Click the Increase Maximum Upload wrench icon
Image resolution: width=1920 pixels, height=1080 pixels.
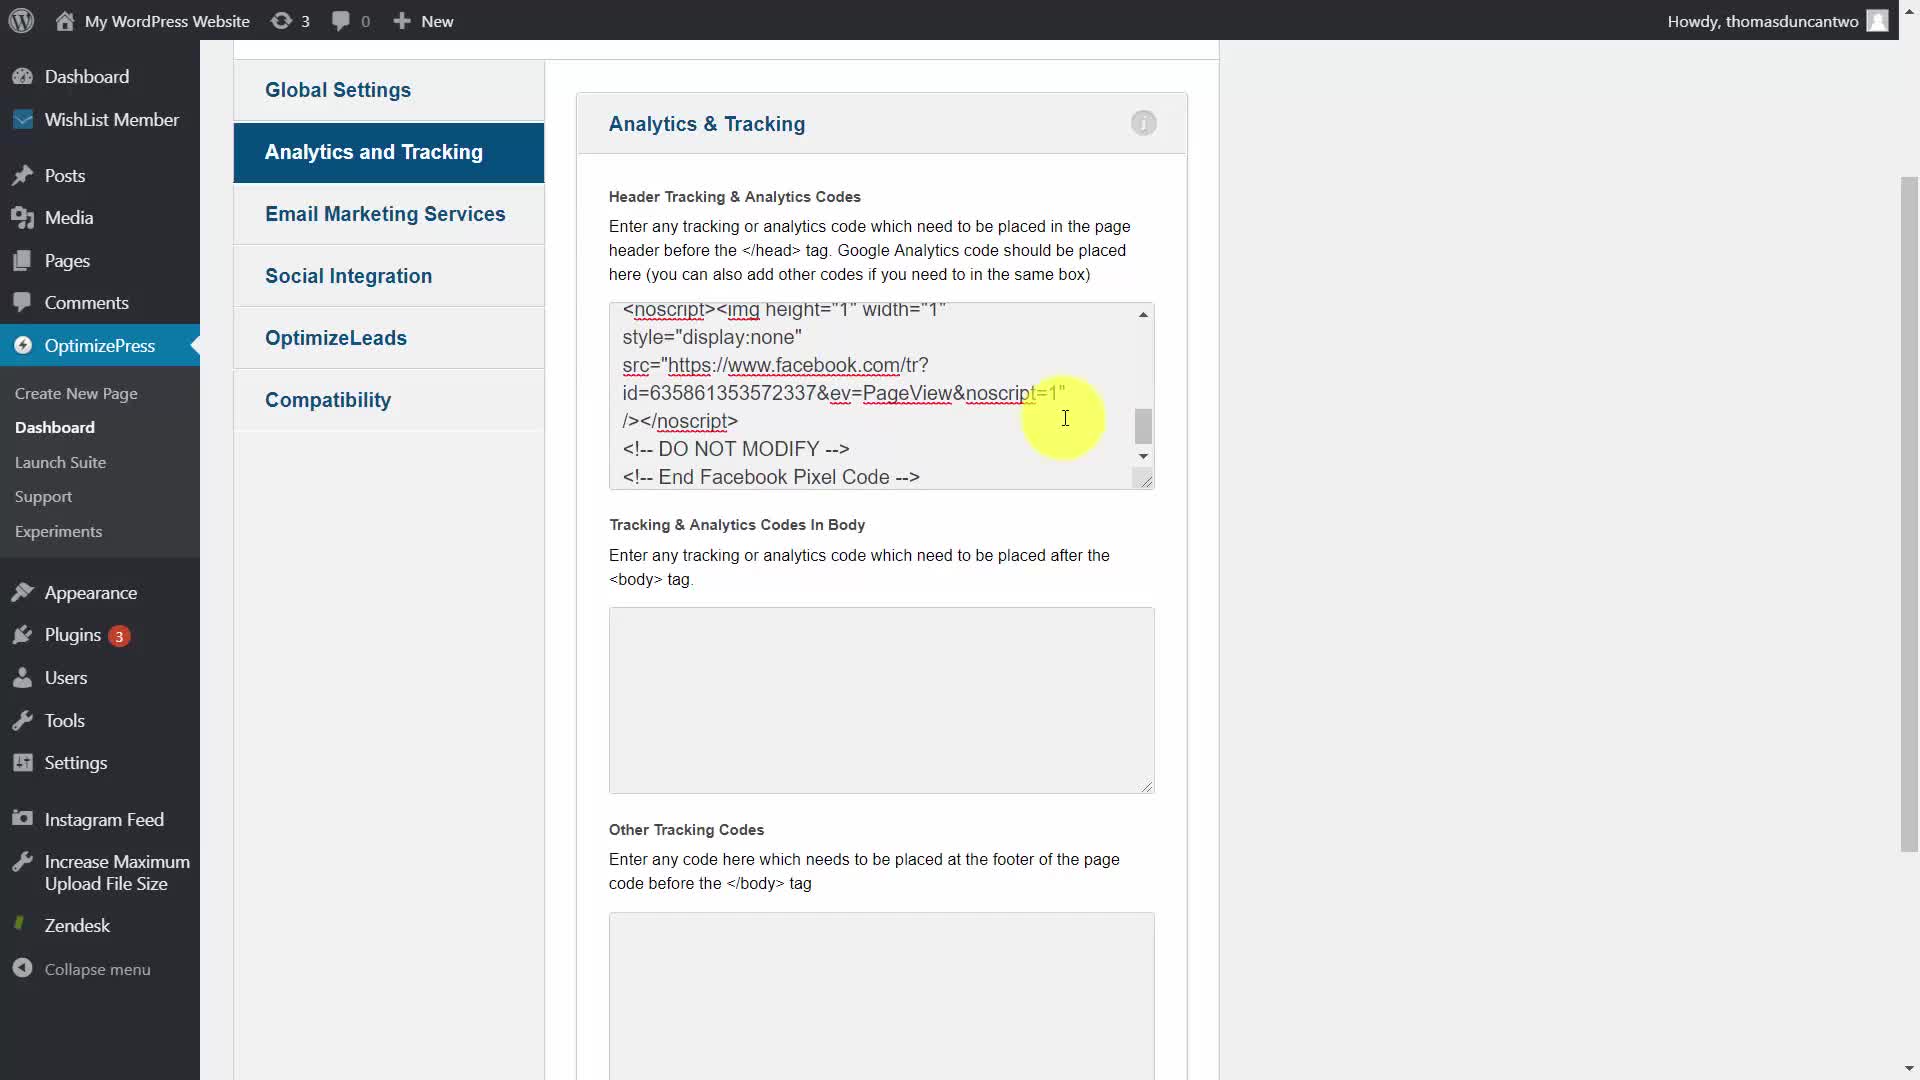pyautogui.click(x=22, y=862)
